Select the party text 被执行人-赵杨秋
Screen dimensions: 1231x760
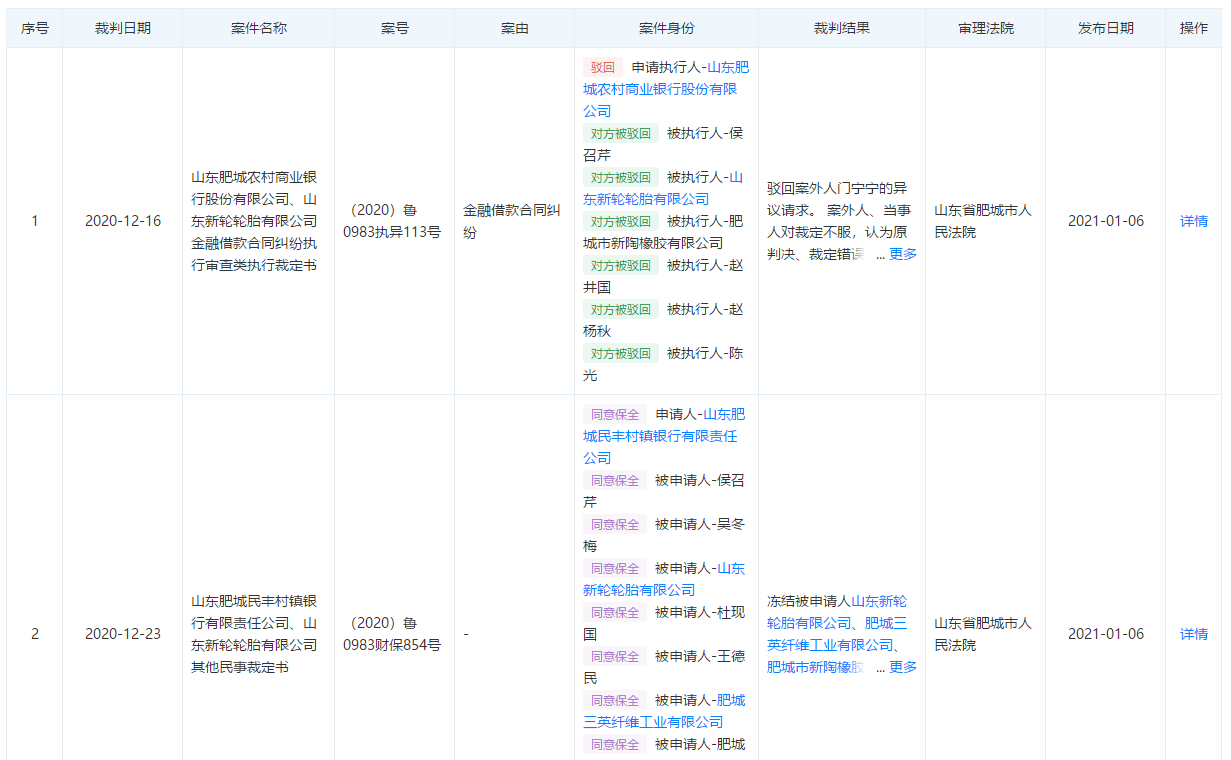point(663,320)
